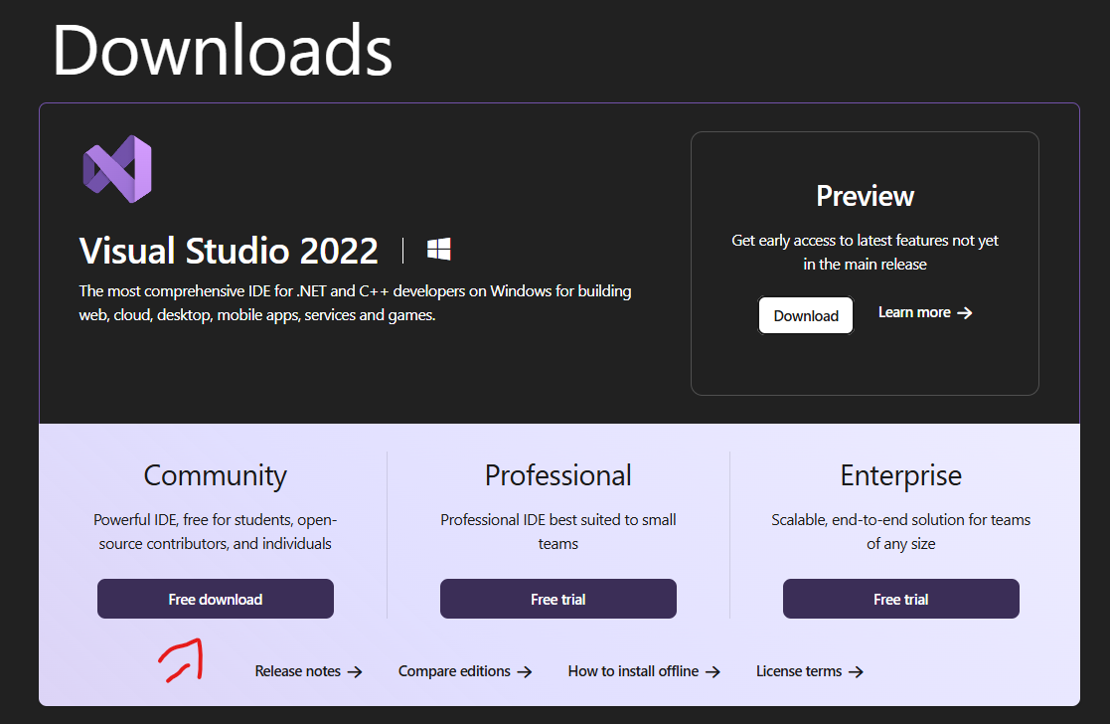The image size is (1110, 724).
Task: Click the Downloads page title
Action: click(x=222, y=50)
